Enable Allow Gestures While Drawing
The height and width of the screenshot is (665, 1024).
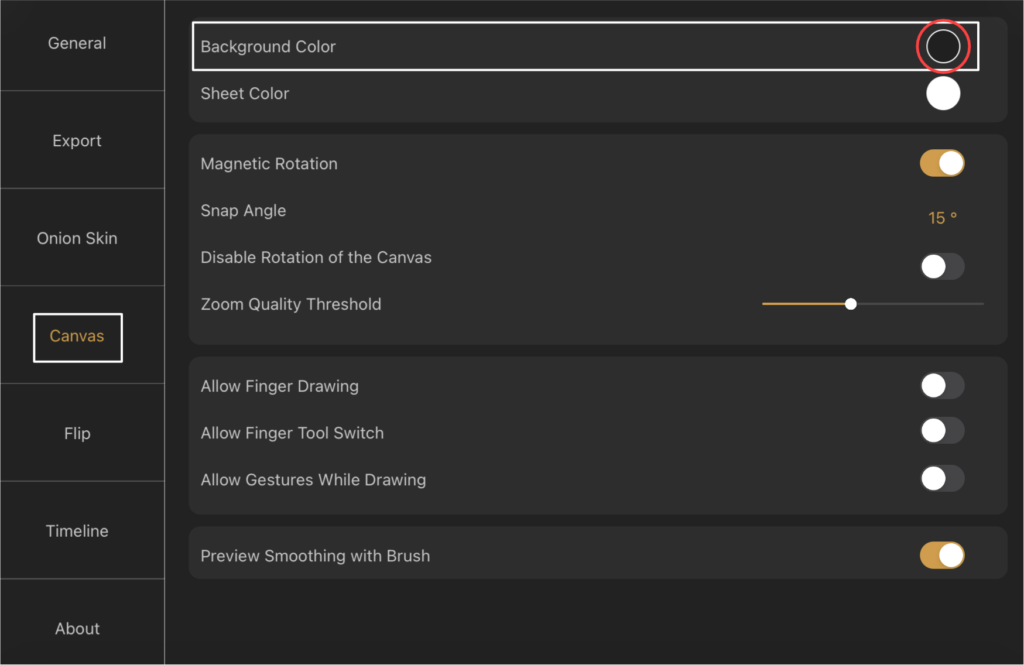[x=942, y=478]
